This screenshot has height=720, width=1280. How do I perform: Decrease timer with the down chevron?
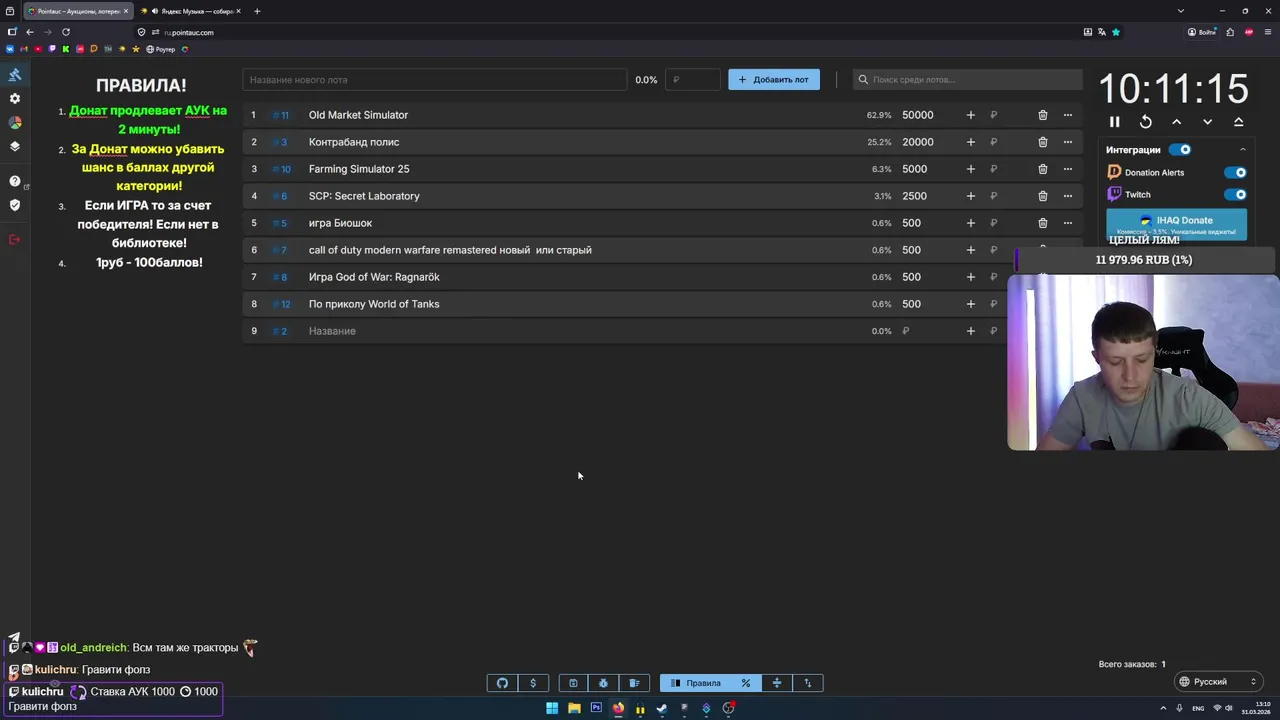pyautogui.click(x=1208, y=122)
